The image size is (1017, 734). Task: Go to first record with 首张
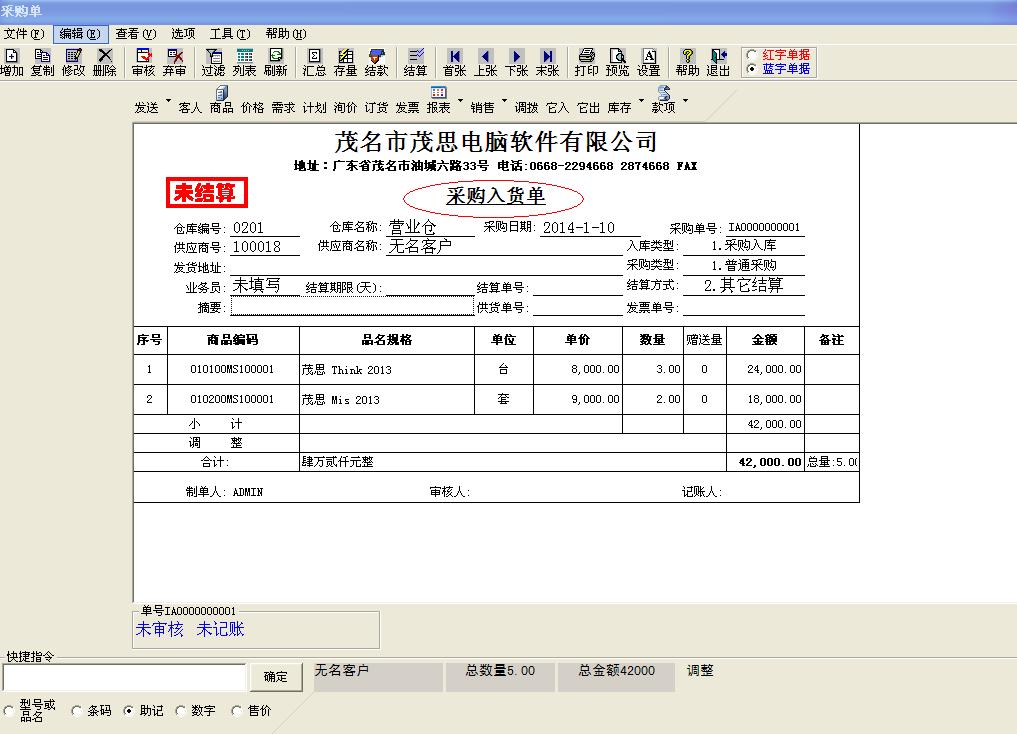click(x=455, y=62)
